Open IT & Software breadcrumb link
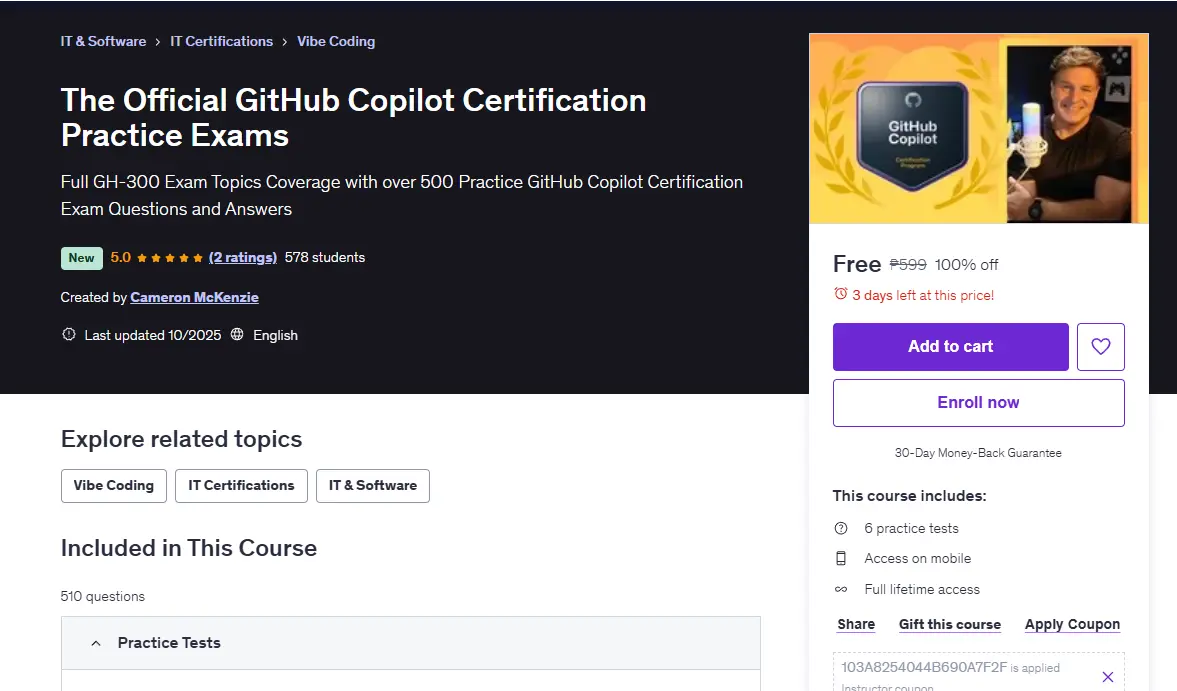 [104, 41]
